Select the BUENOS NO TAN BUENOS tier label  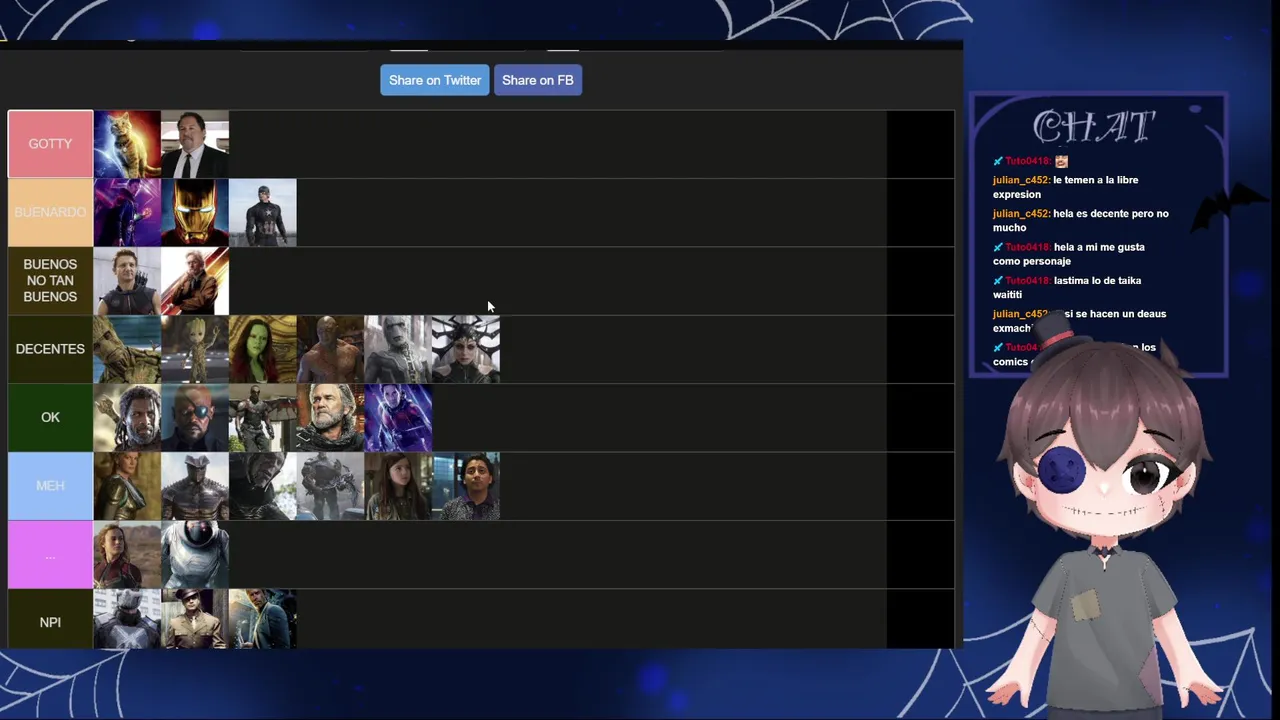(x=50, y=281)
